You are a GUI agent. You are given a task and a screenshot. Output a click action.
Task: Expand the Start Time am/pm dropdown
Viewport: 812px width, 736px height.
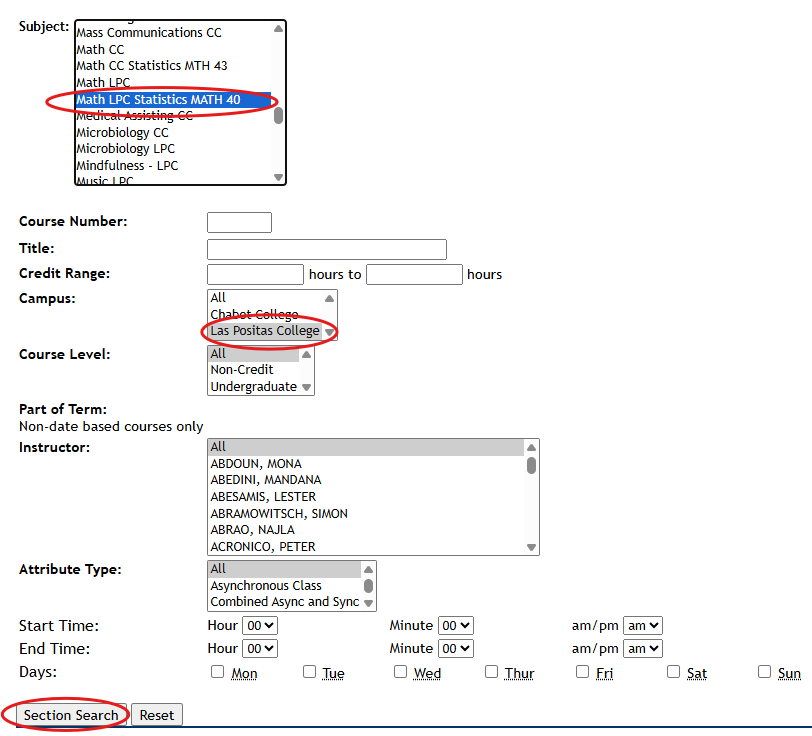tap(642, 625)
